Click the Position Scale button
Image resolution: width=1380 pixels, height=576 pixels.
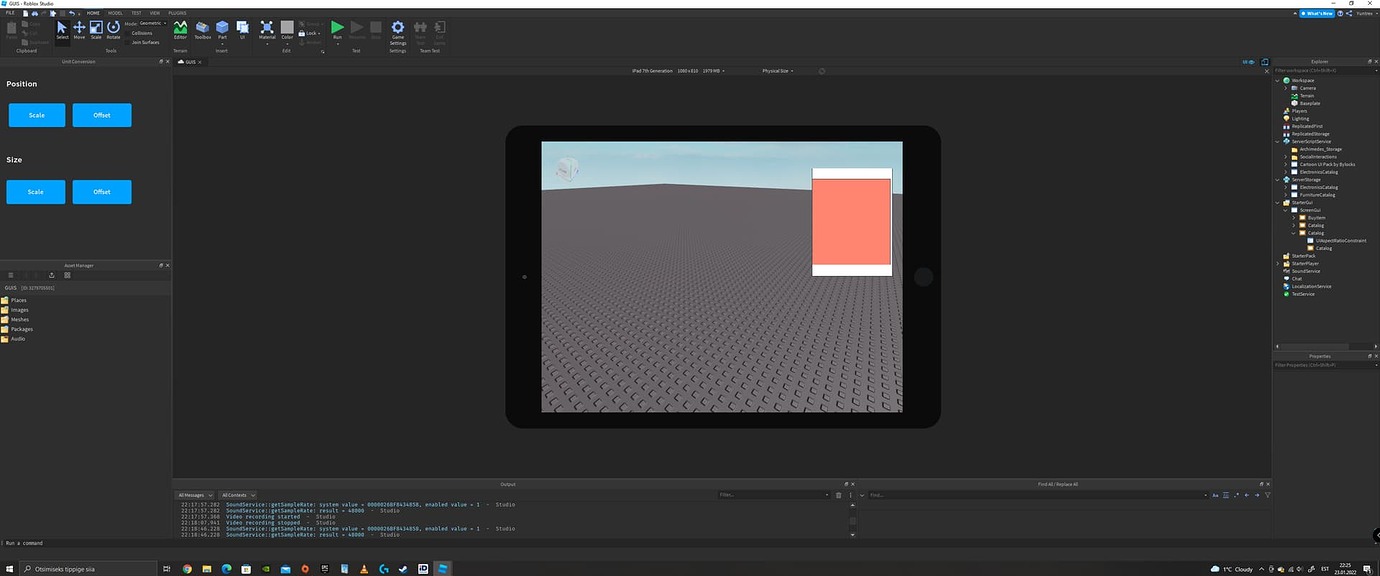(37, 115)
